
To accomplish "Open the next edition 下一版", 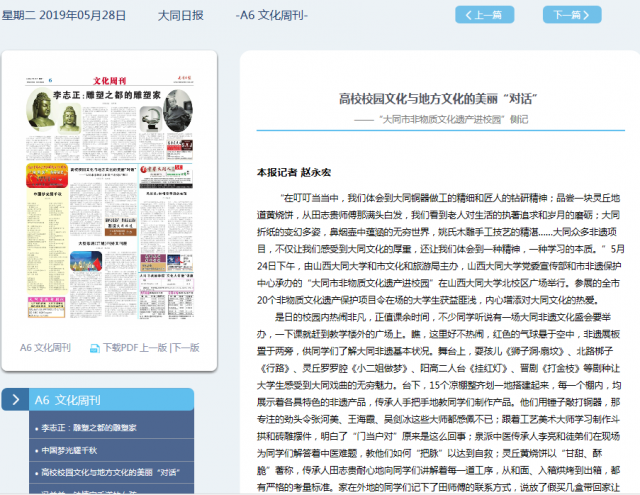I will [x=186, y=348].
